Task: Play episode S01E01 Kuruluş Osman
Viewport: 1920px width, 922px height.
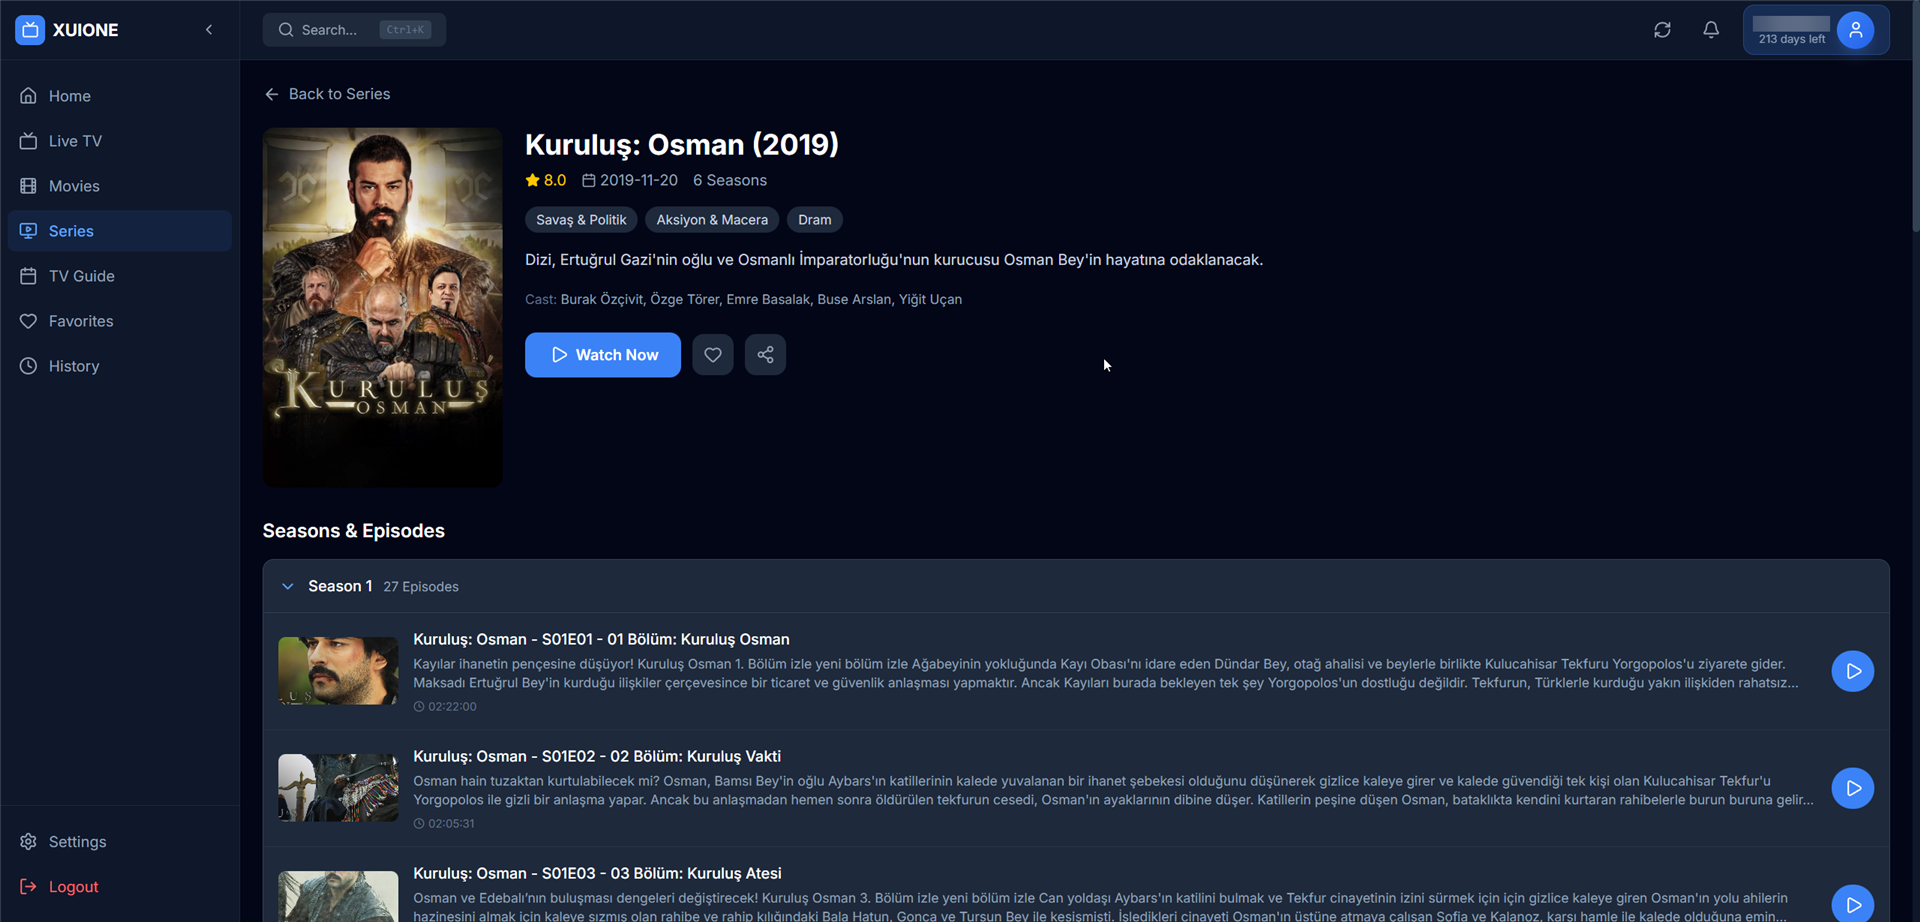Action: (x=1852, y=671)
